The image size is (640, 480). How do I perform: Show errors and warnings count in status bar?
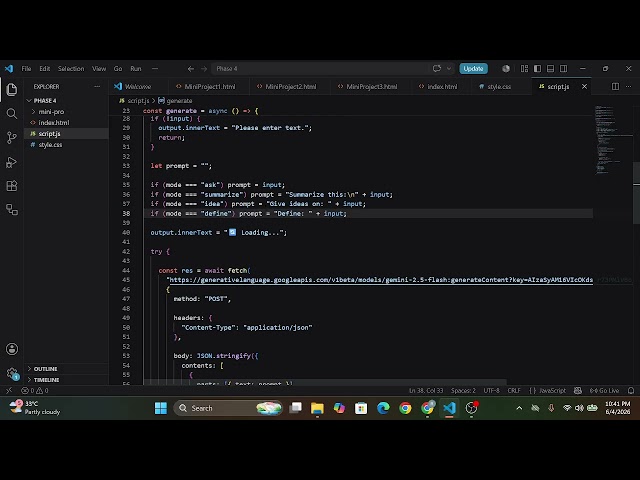click(x=35, y=391)
